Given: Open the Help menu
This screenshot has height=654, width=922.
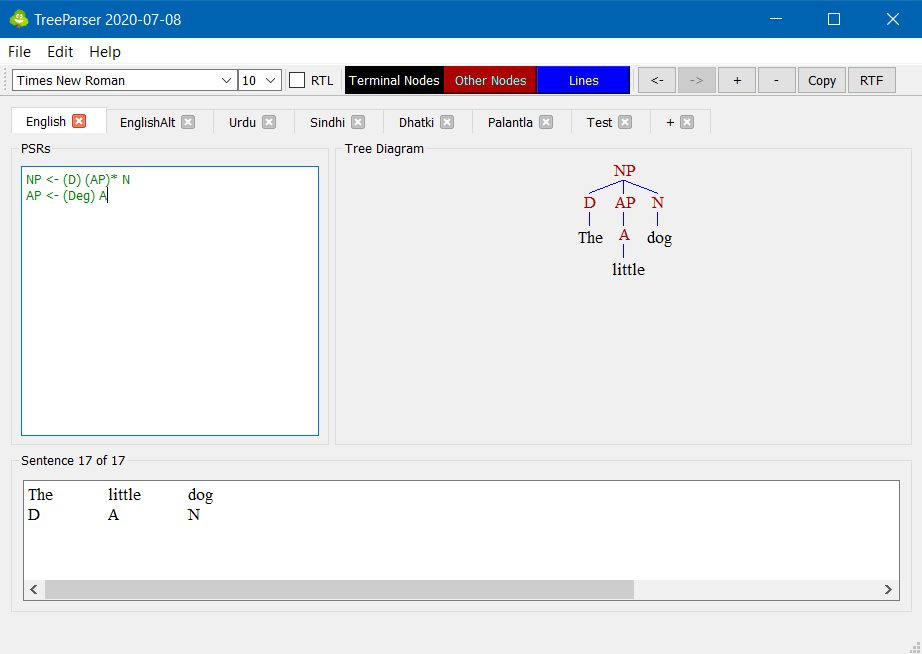Looking at the screenshot, I should coord(105,52).
